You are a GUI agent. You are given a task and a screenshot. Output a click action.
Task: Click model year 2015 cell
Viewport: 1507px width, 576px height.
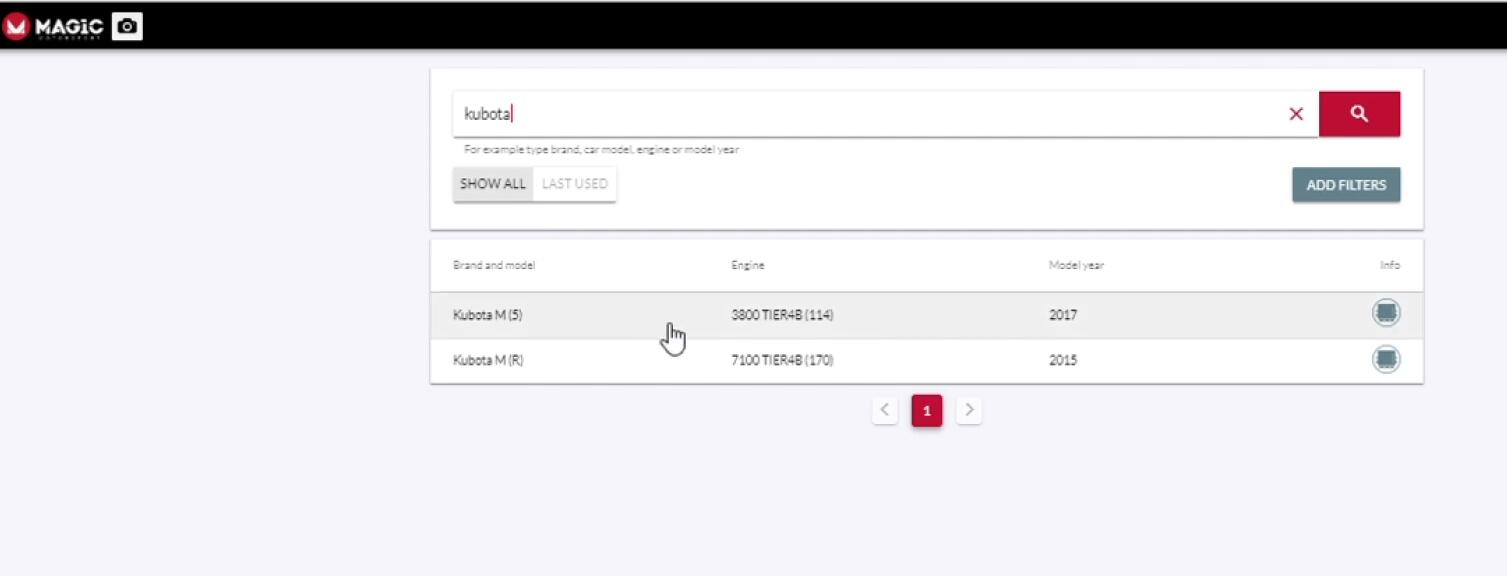pyautogui.click(x=1063, y=360)
